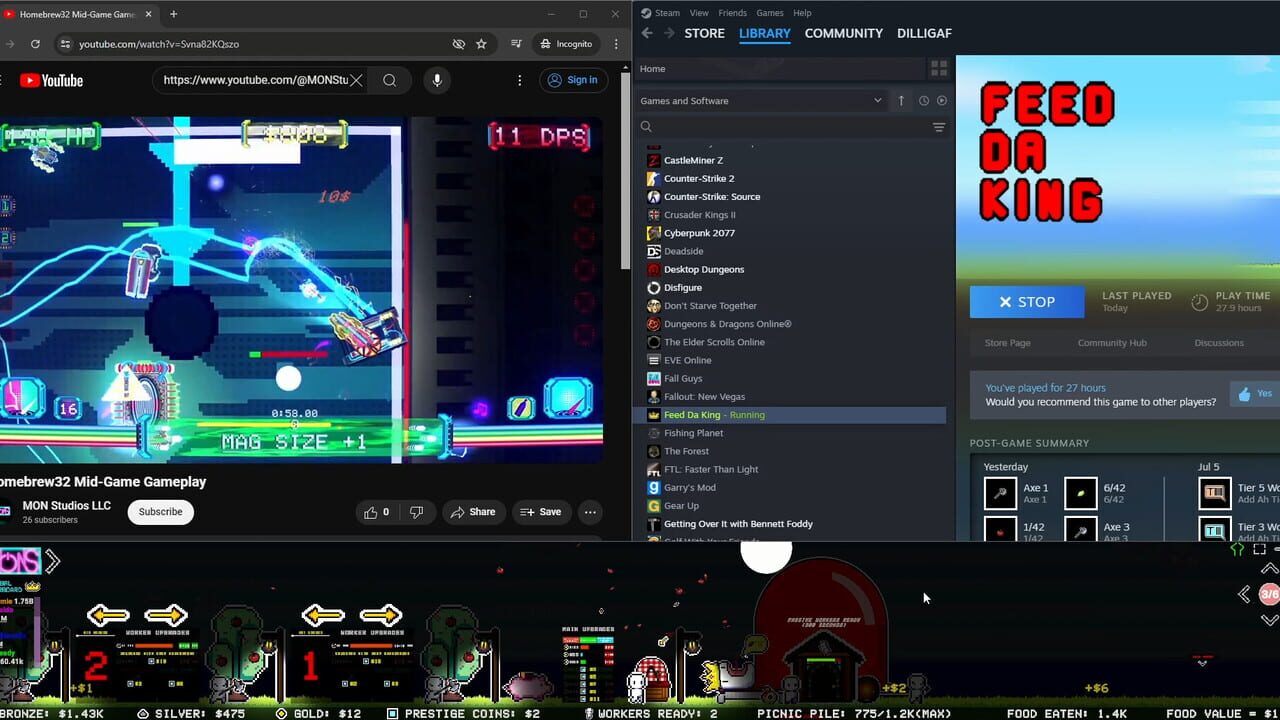
Task: Open the COMMUNITY tab in Steam
Action: 844,33
